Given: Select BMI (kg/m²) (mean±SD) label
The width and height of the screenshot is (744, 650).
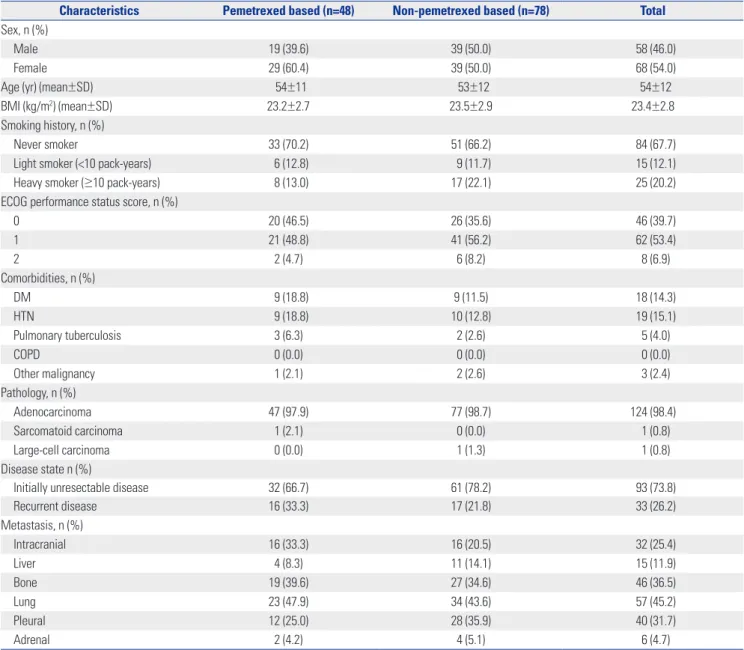Looking at the screenshot, I should pyautogui.click(x=56, y=106).
